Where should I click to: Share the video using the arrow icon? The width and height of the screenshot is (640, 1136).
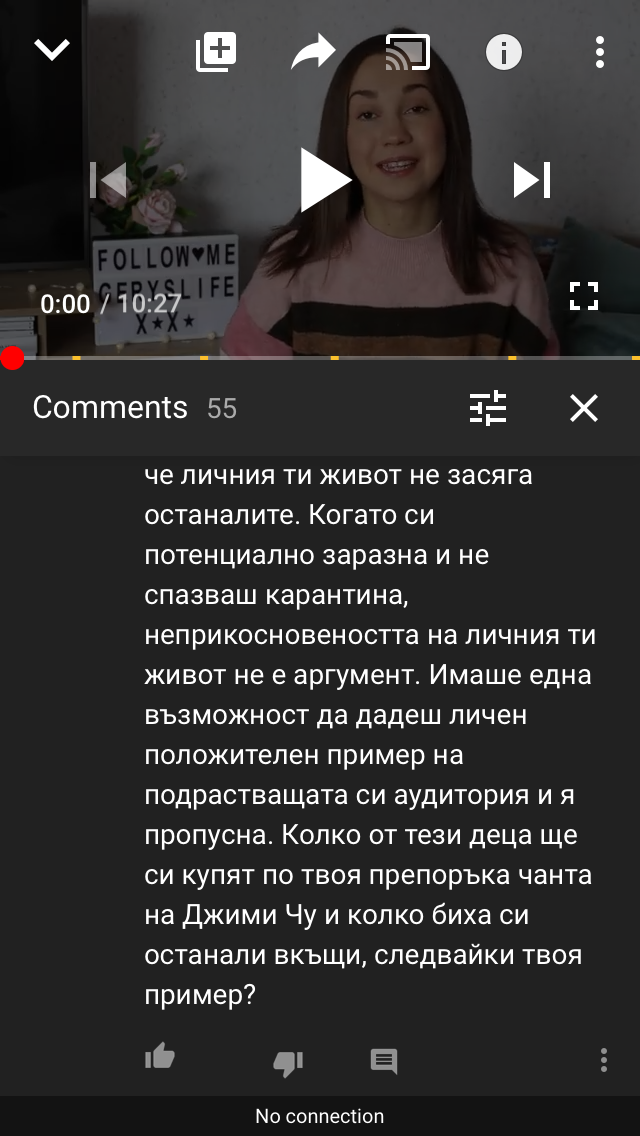click(312, 52)
